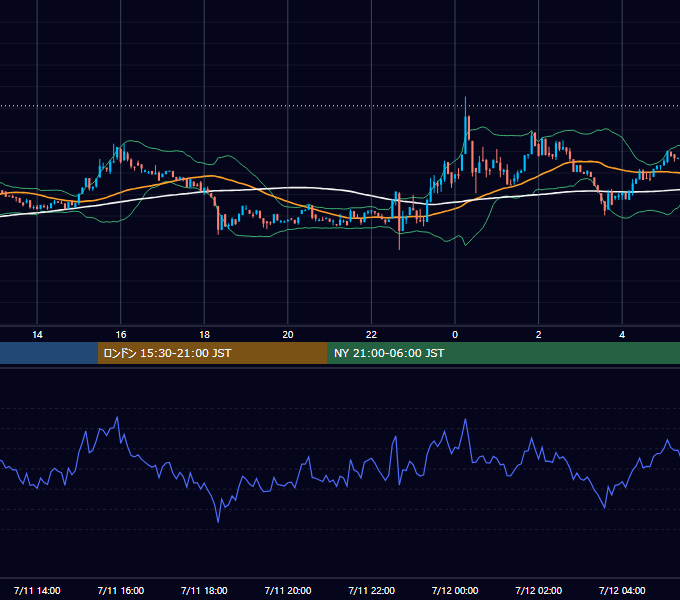
Task: Click the hour label 4 on the time axis
Action: pos(622,335)
